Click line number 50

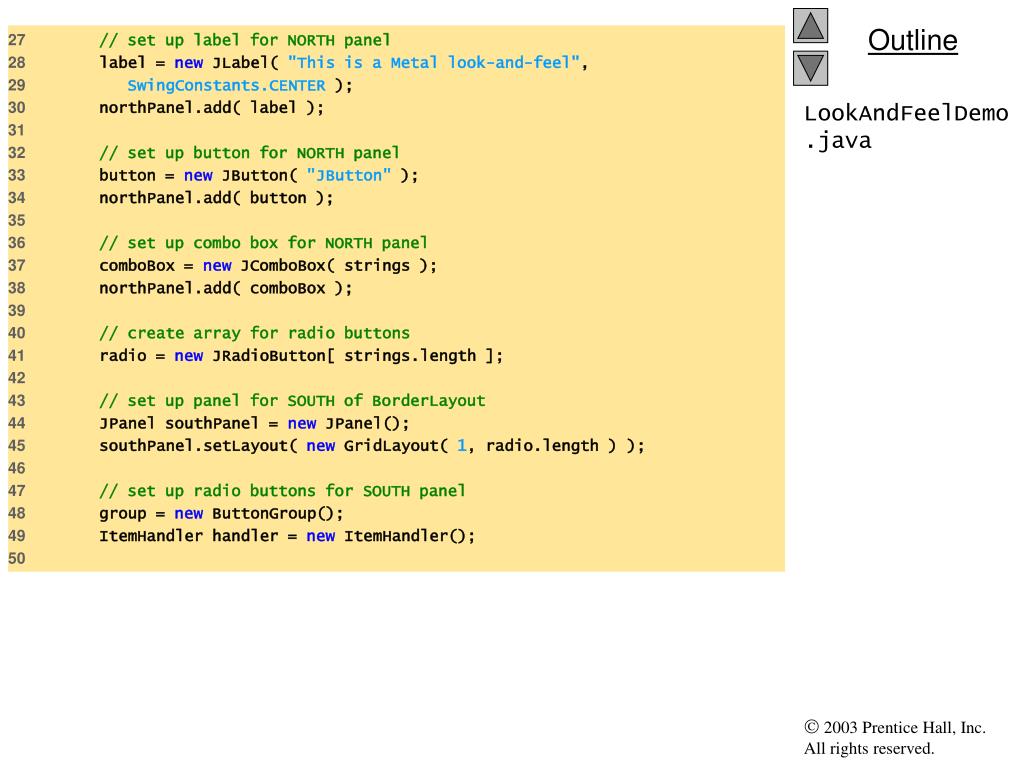[17, 558]
